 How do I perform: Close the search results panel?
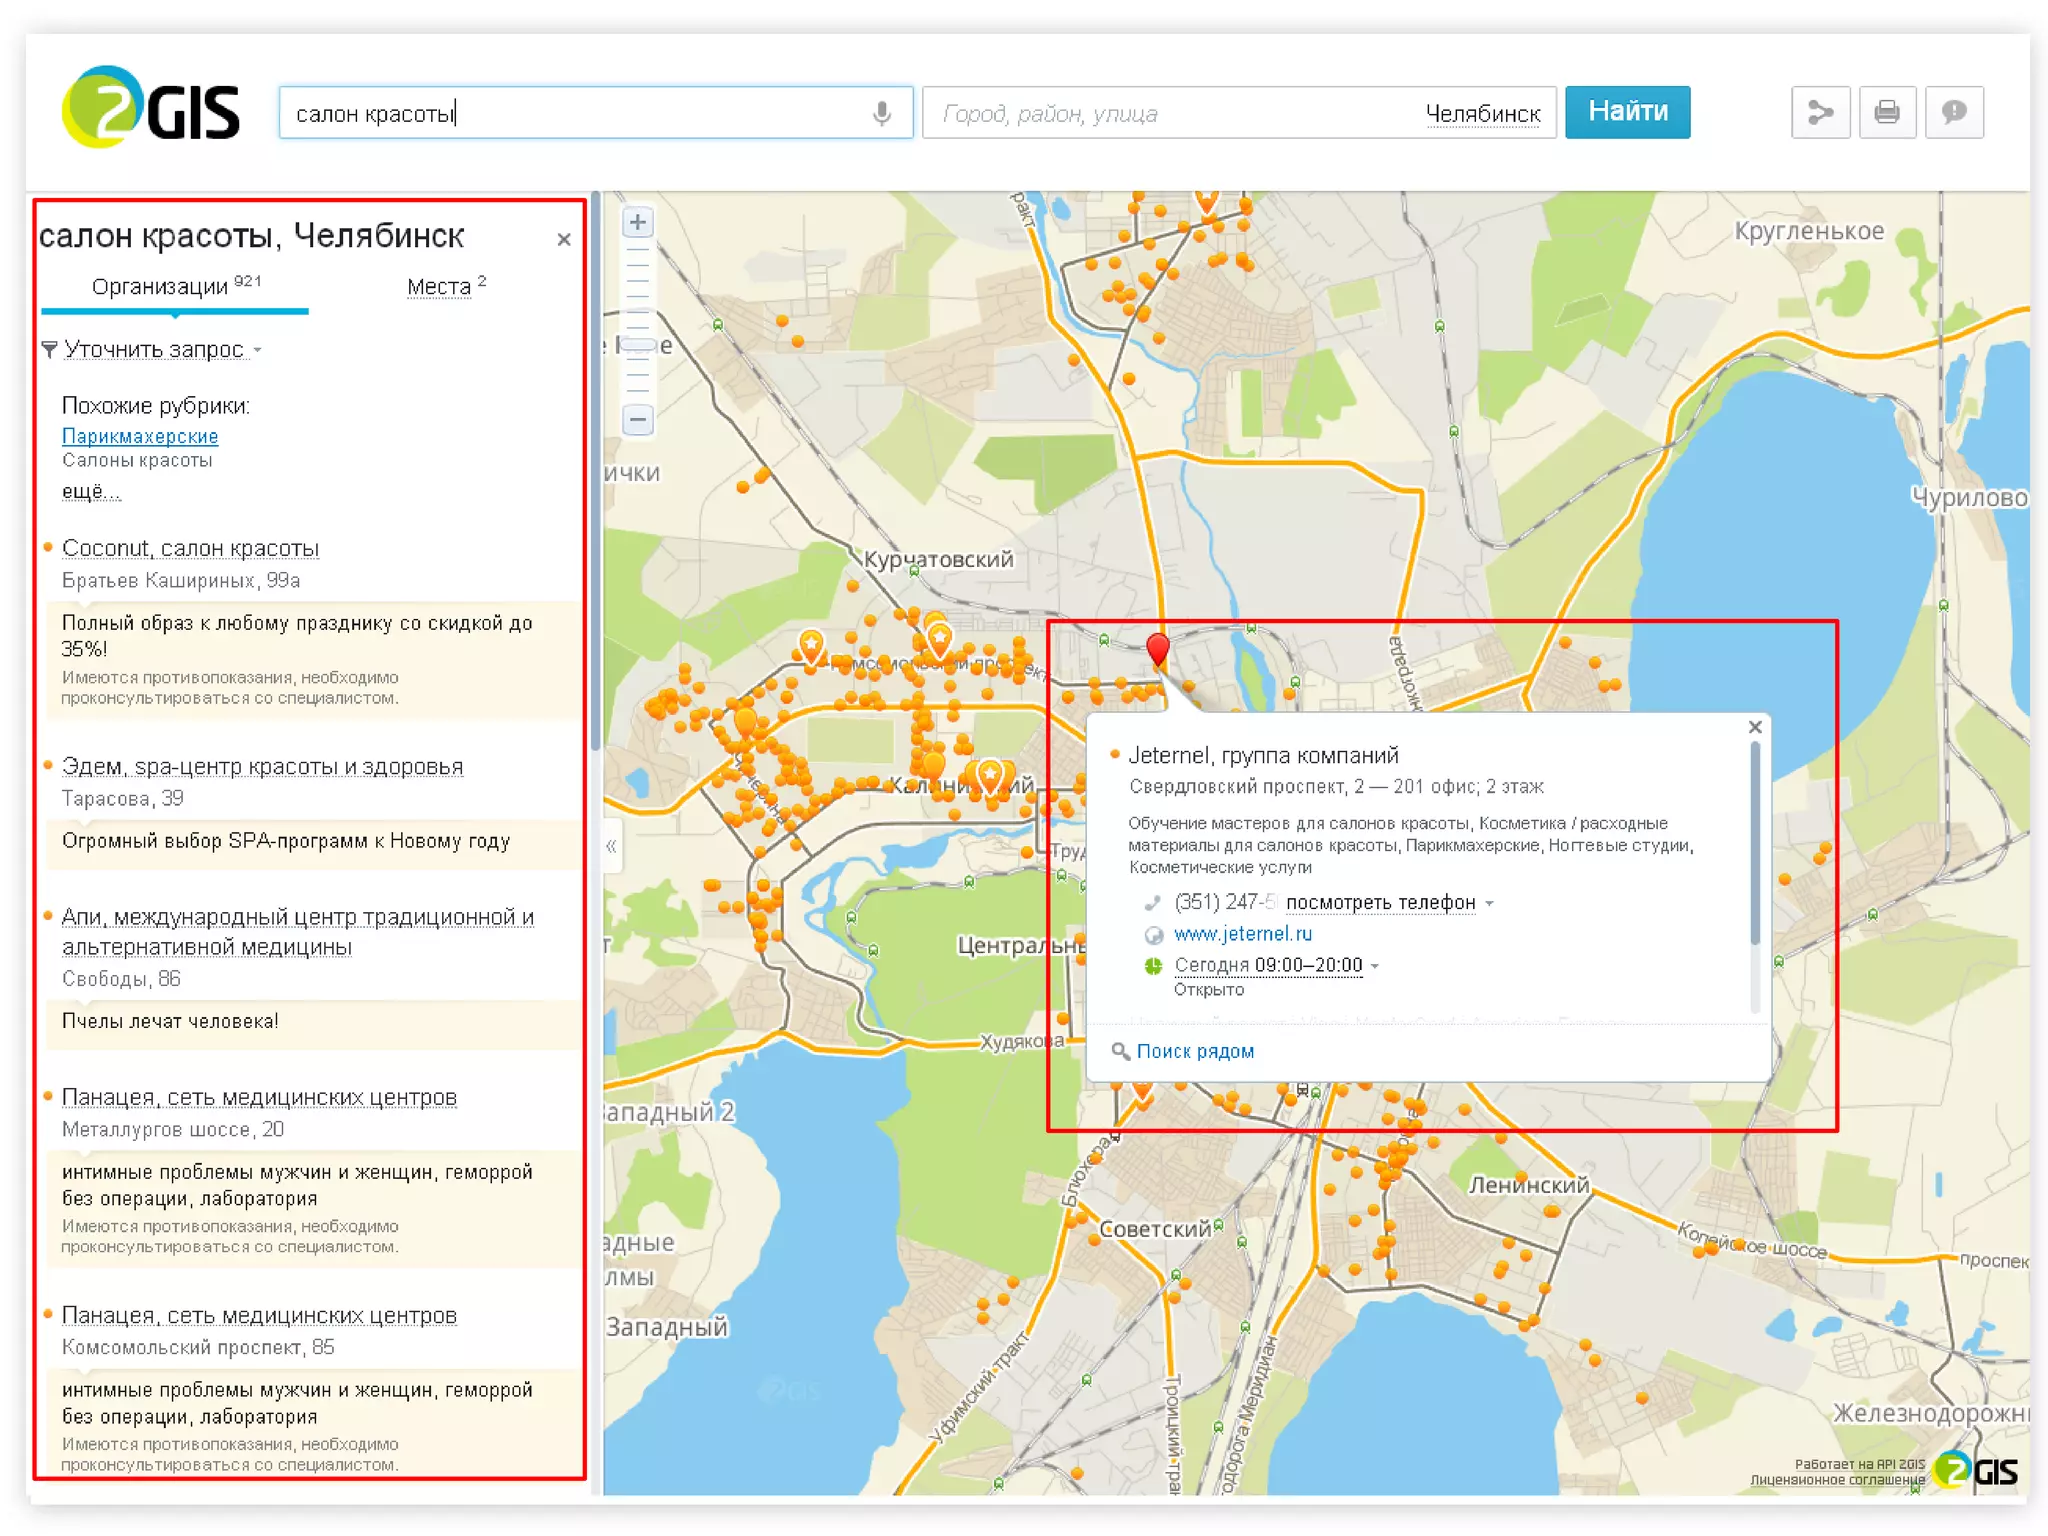pyautogui.click(x=564, y=240)
